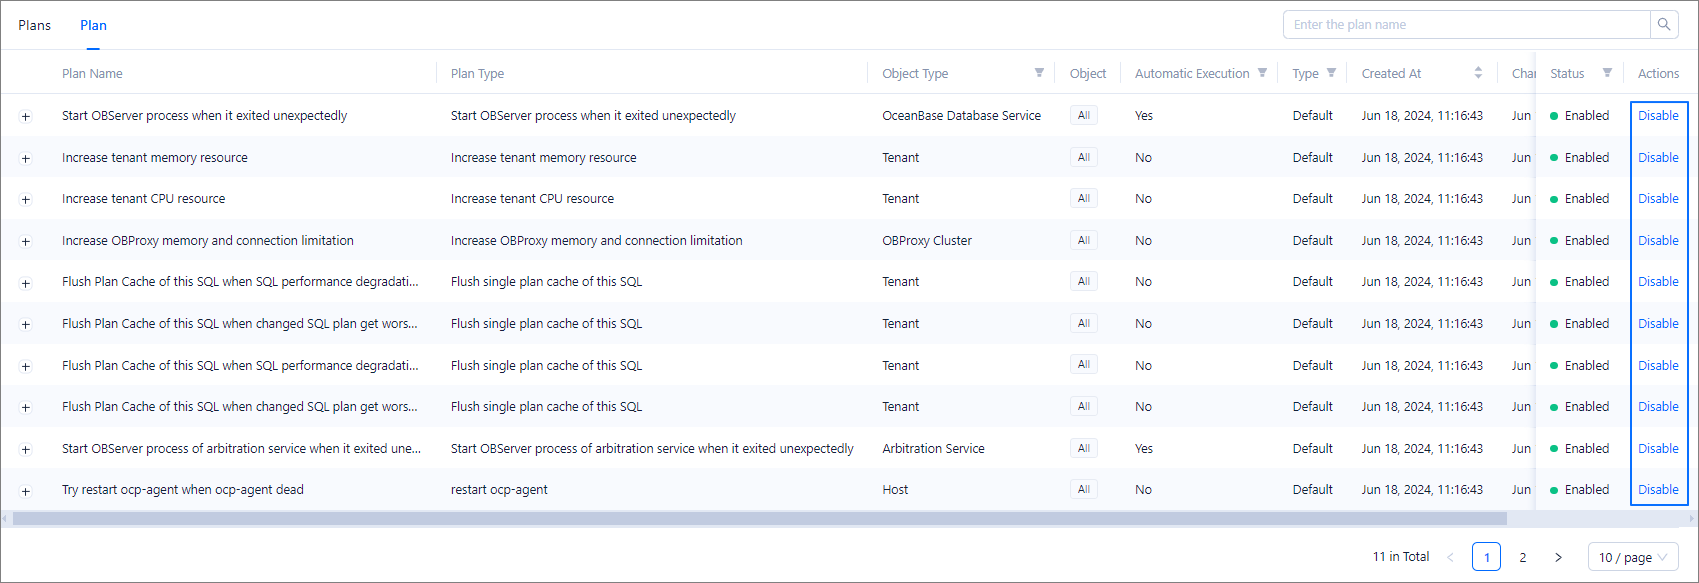Screen dimensions: 1699x583
Task: Open the Object Type filter icon
Action: (1039, 73)
